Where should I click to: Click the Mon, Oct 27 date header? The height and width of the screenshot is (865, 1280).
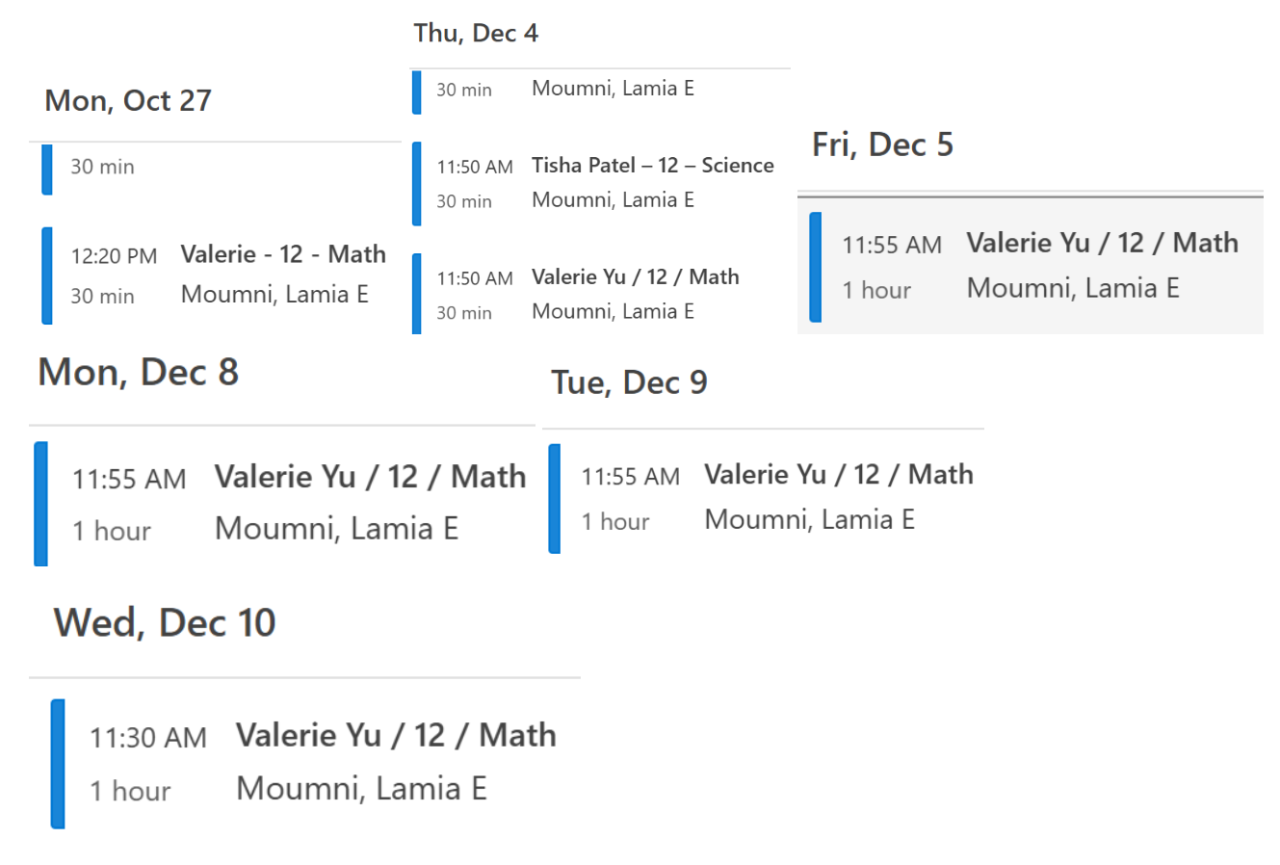[128, 101]
